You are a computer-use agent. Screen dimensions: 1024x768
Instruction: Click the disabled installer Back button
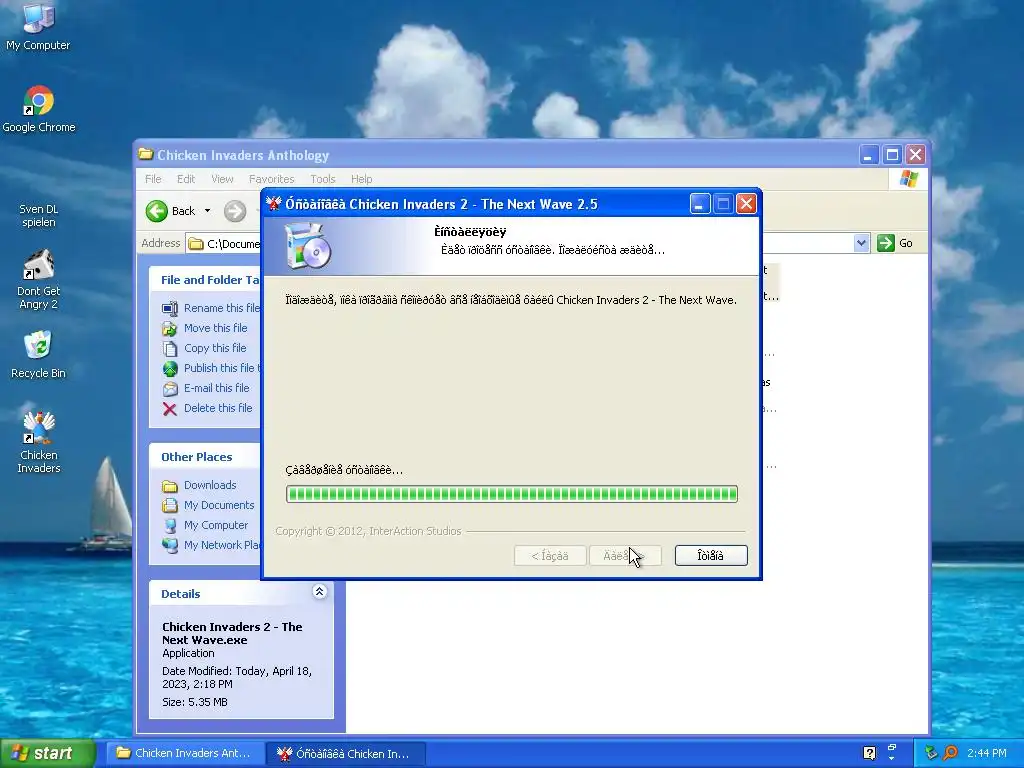(x=550, y=556)
